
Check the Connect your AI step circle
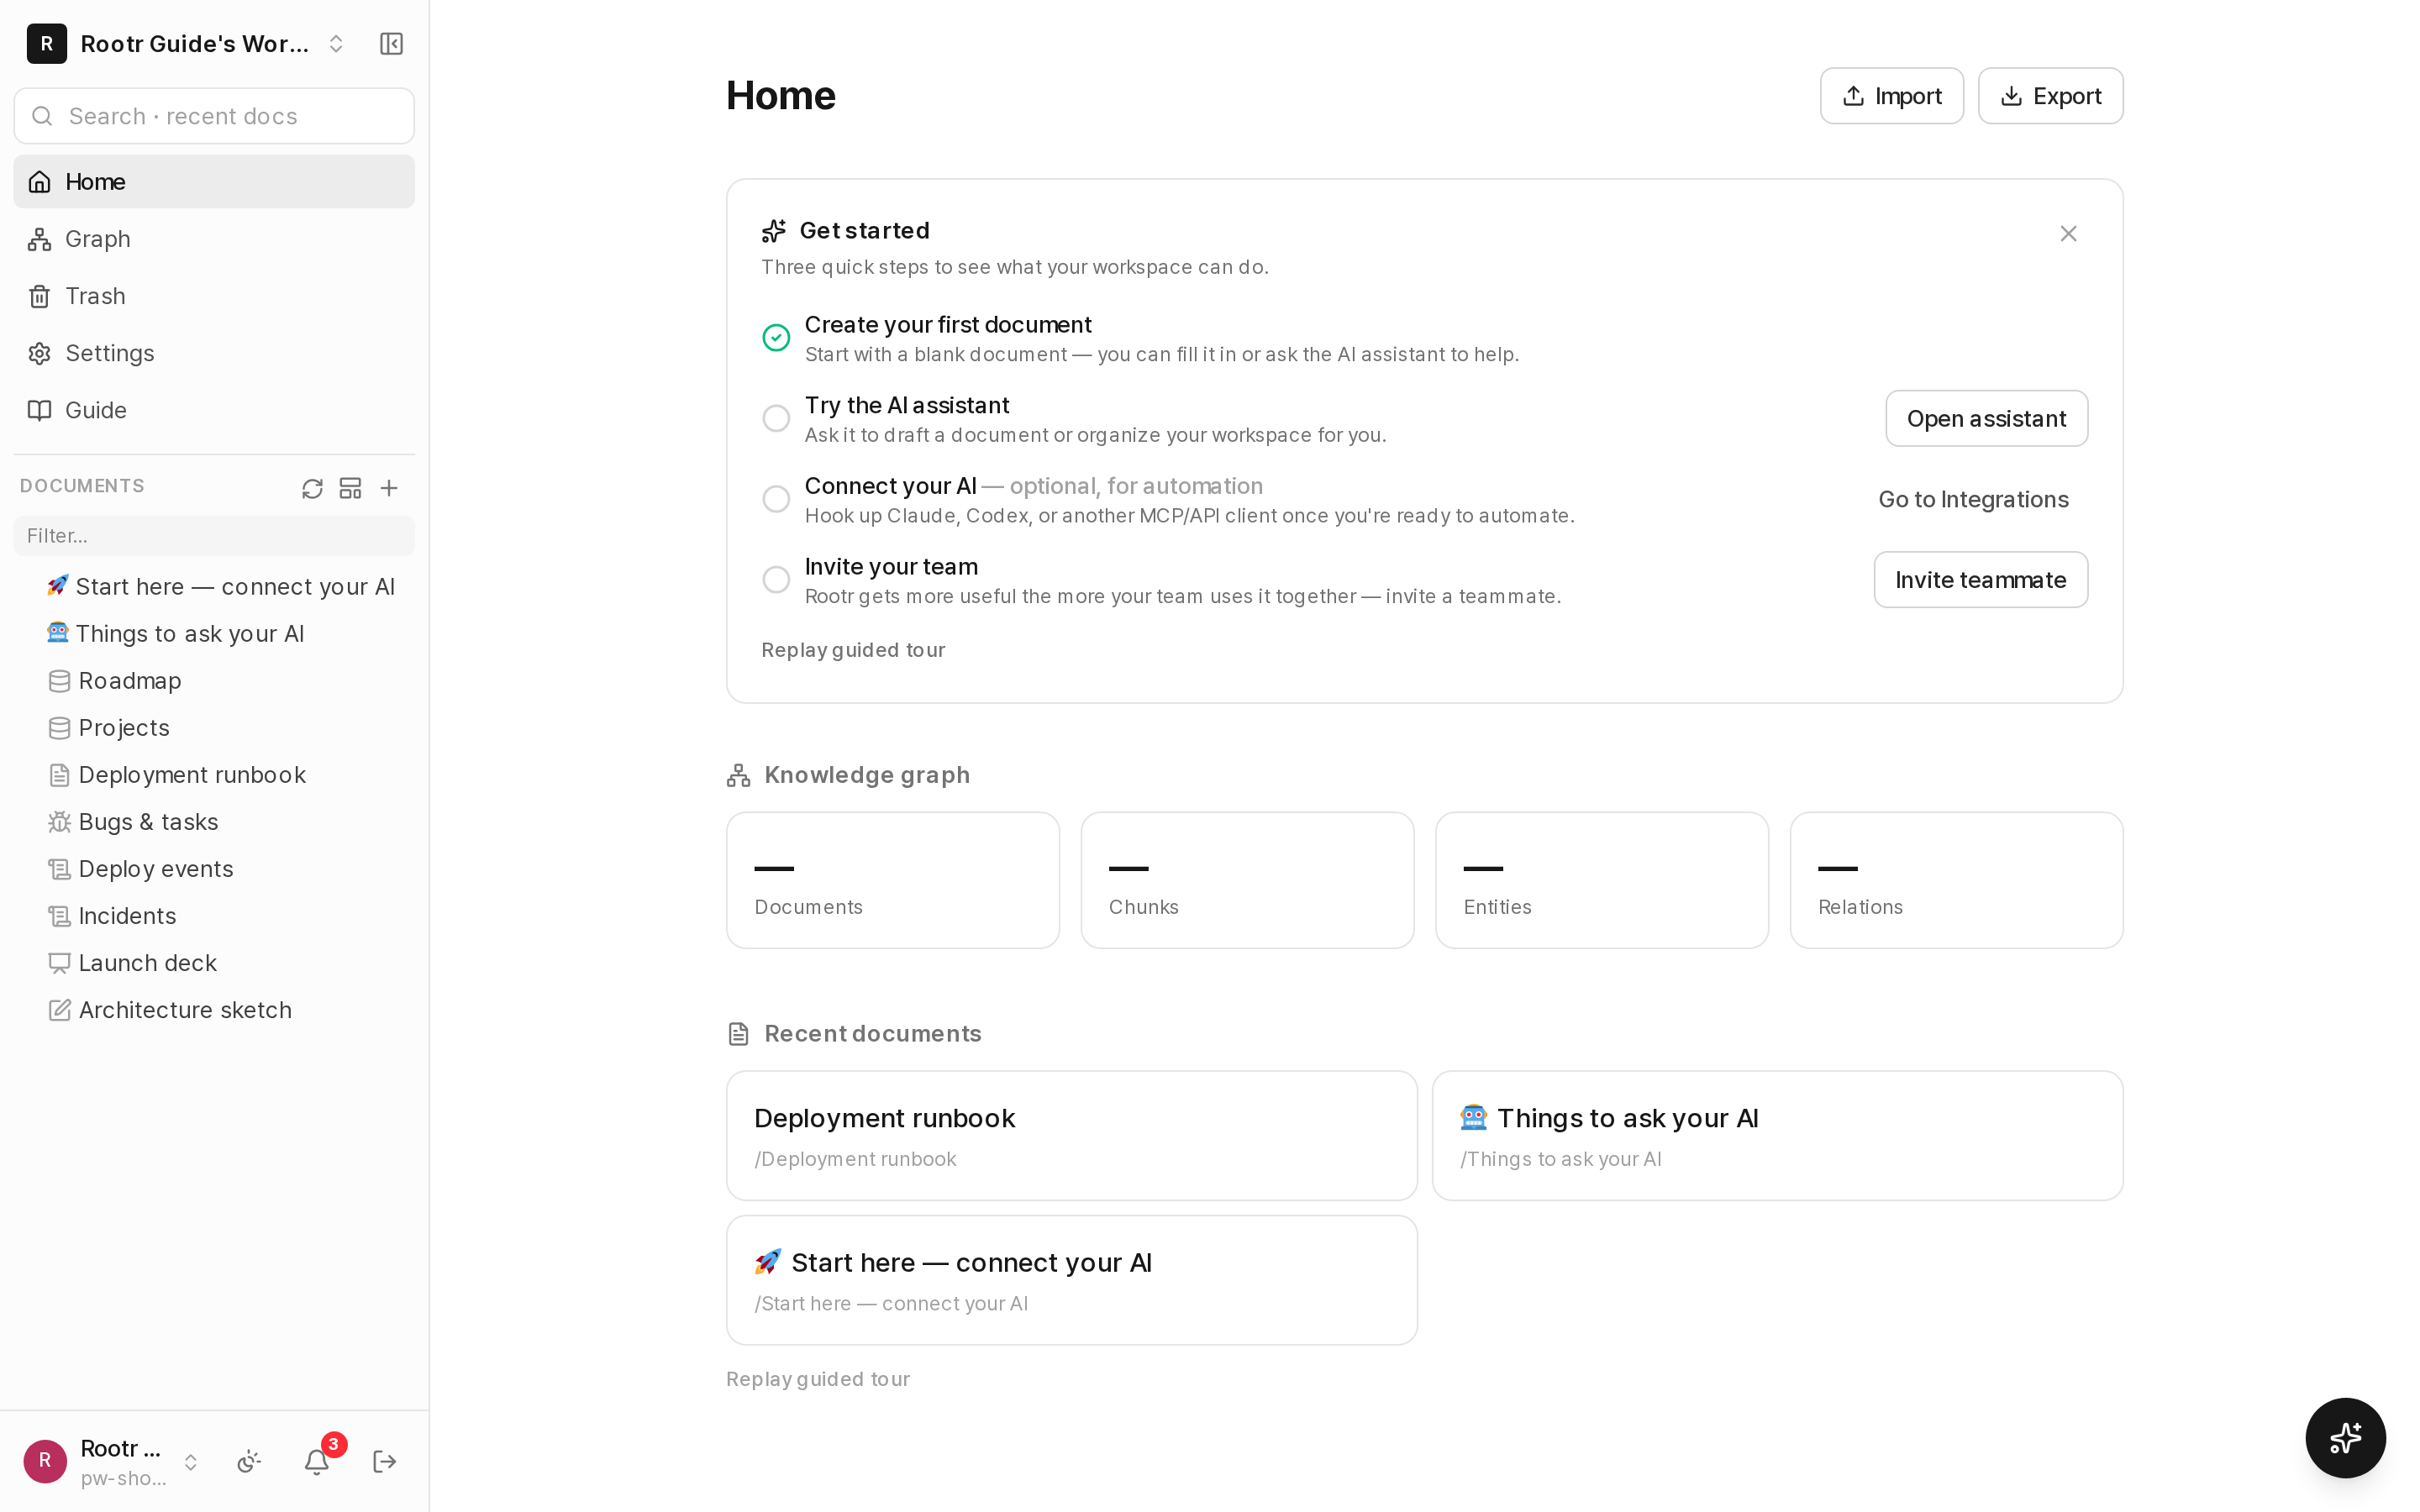pos(776,499)
